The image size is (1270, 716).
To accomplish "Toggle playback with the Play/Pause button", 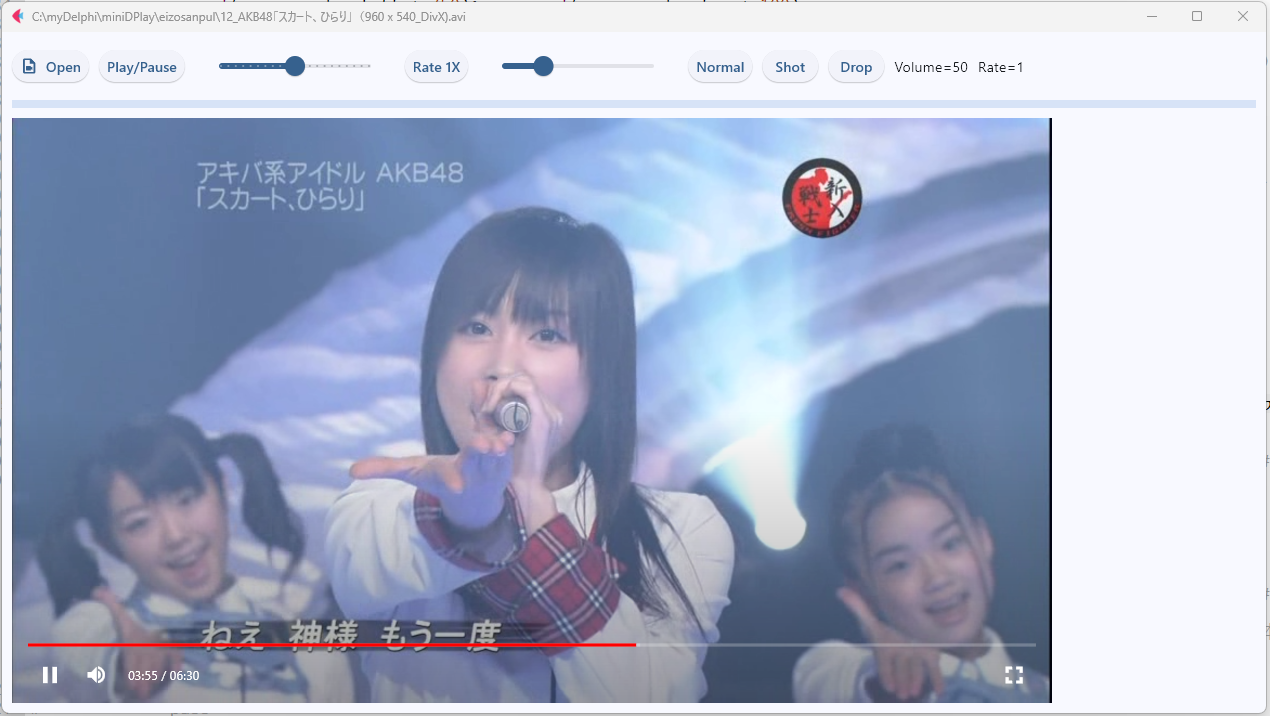I will tap(141, 66).
